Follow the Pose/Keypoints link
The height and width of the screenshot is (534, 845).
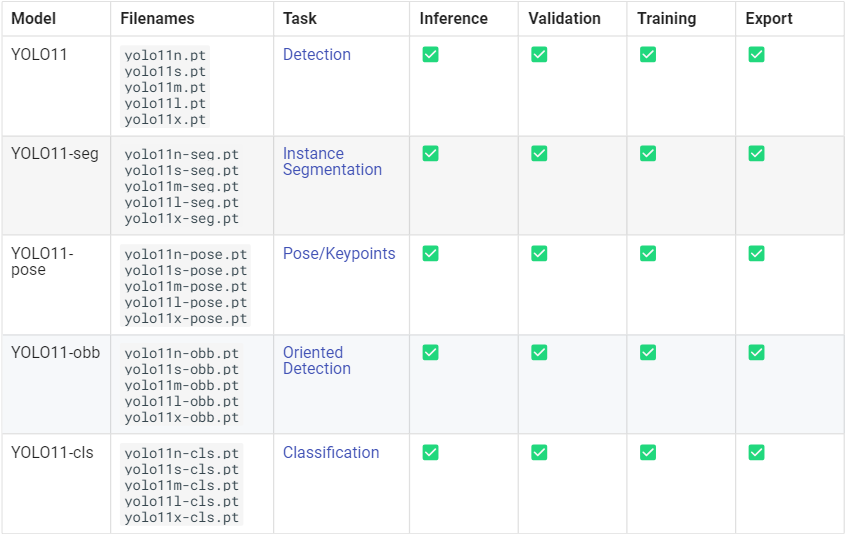pyautogui.click(x=339, y=253)
